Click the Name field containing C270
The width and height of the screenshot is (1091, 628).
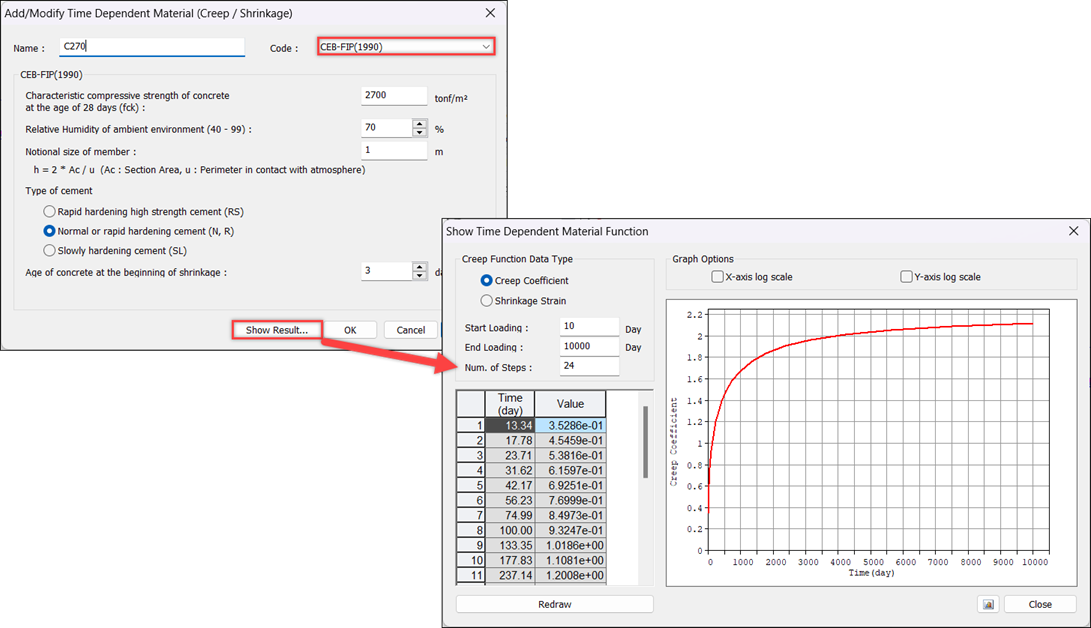click(x=152, y=47)
